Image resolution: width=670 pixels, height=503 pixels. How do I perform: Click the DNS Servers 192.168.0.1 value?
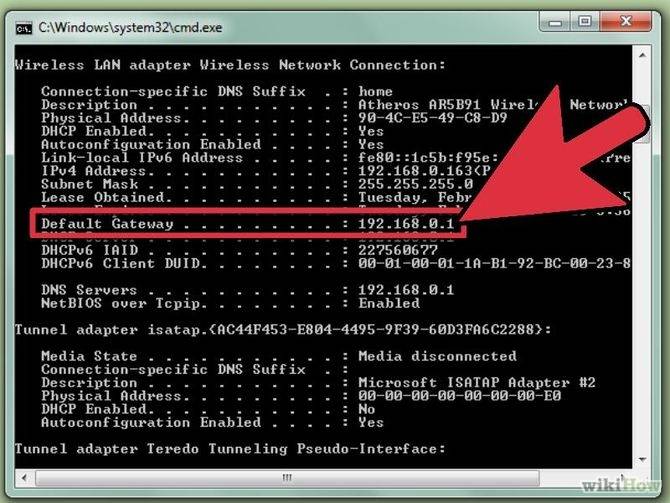pos(406,290)
